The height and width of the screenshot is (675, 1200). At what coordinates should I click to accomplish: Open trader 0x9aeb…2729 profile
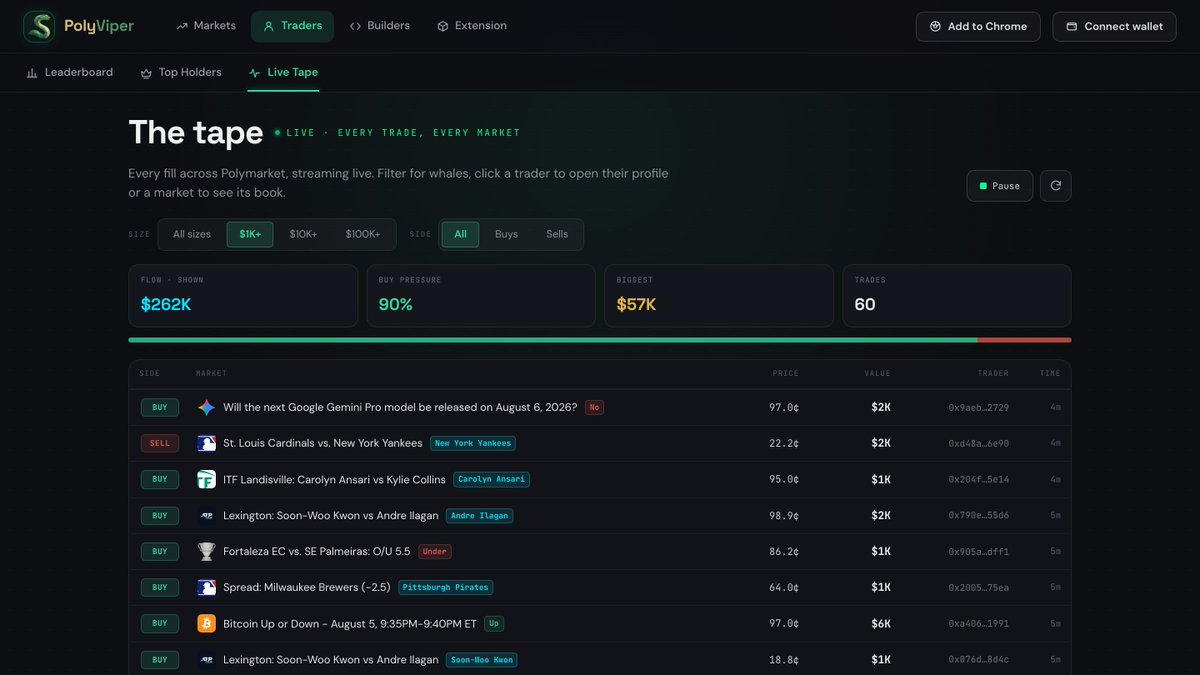[978, 408]
